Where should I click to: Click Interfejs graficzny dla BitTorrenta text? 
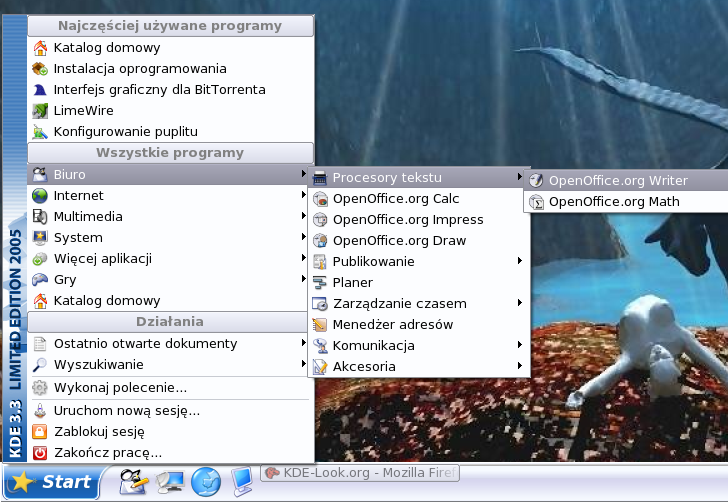tap(159, 90)
